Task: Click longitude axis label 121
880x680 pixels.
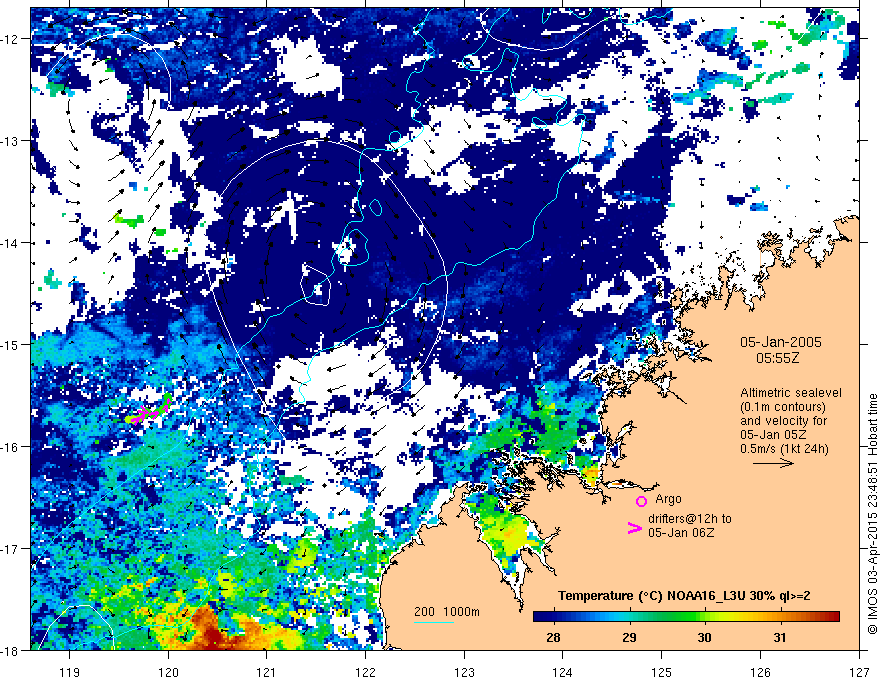Action: click(x=266, y=672)
